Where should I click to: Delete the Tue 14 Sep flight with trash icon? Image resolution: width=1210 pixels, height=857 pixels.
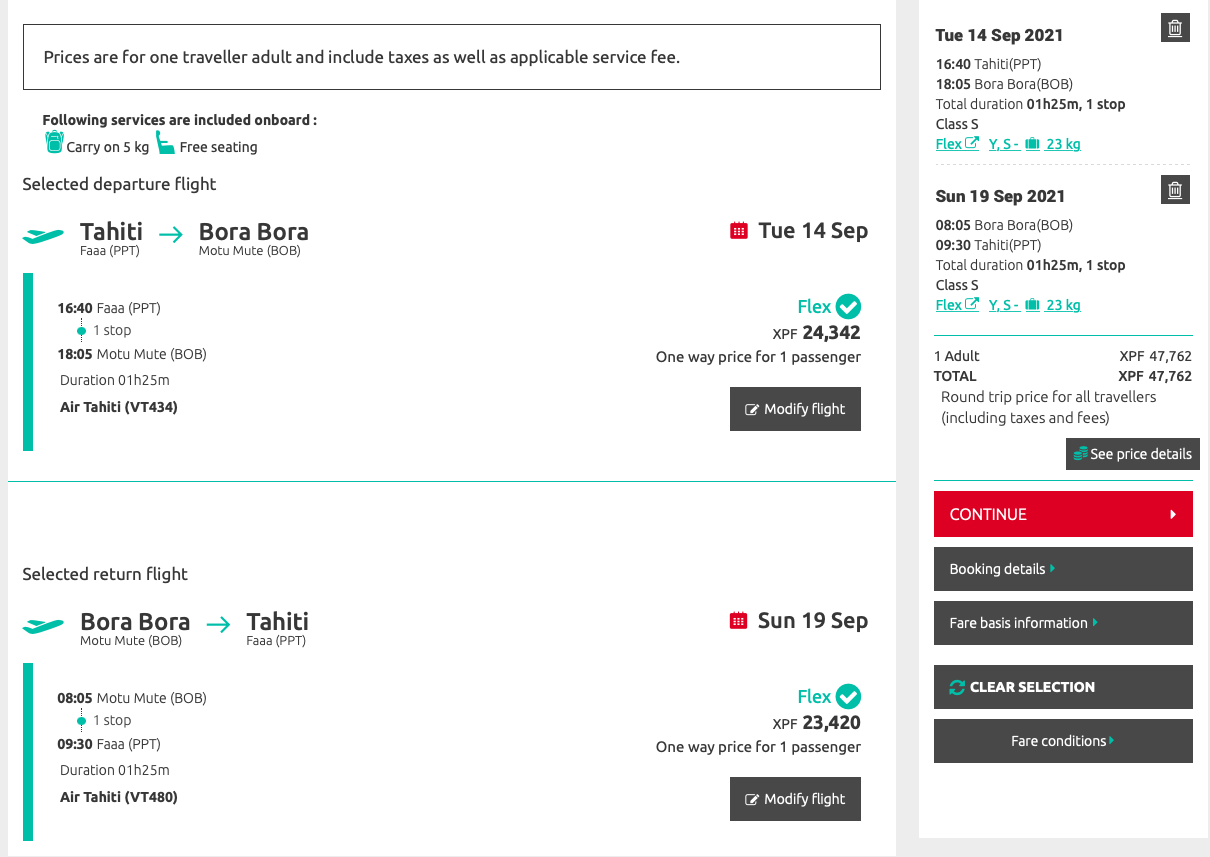pyautogui.click(x=1175, y=29)
